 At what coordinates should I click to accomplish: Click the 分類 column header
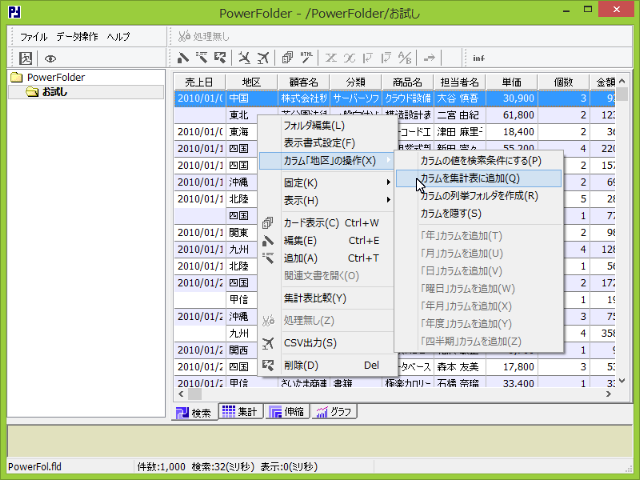[356, 82]
